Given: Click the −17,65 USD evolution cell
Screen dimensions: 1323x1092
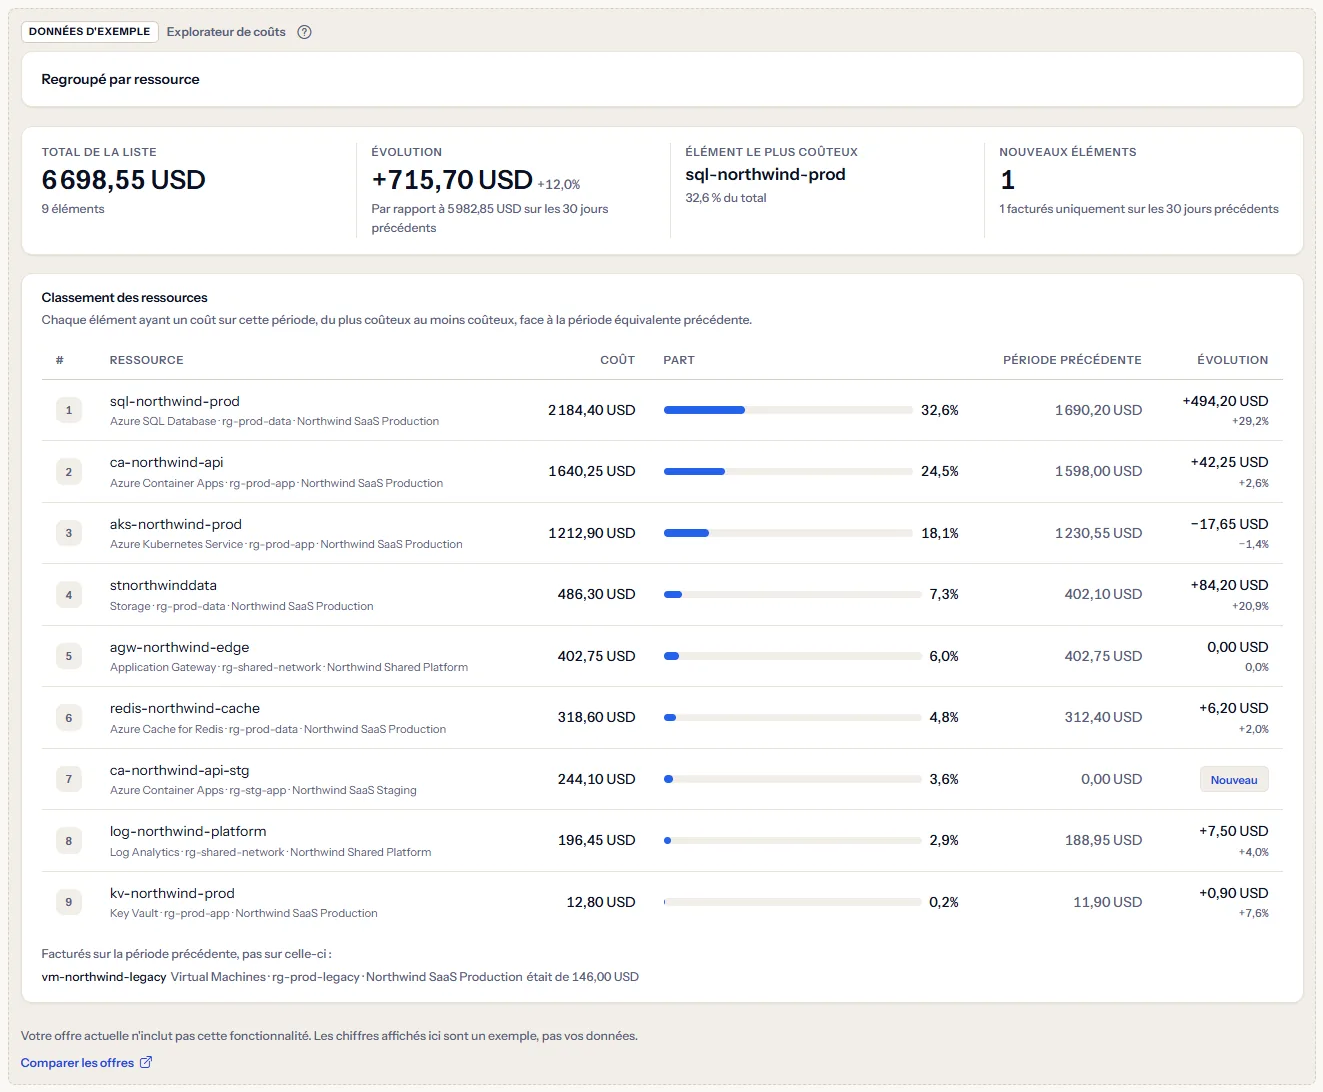Looking at the screenshot, I should [1229, 524].
